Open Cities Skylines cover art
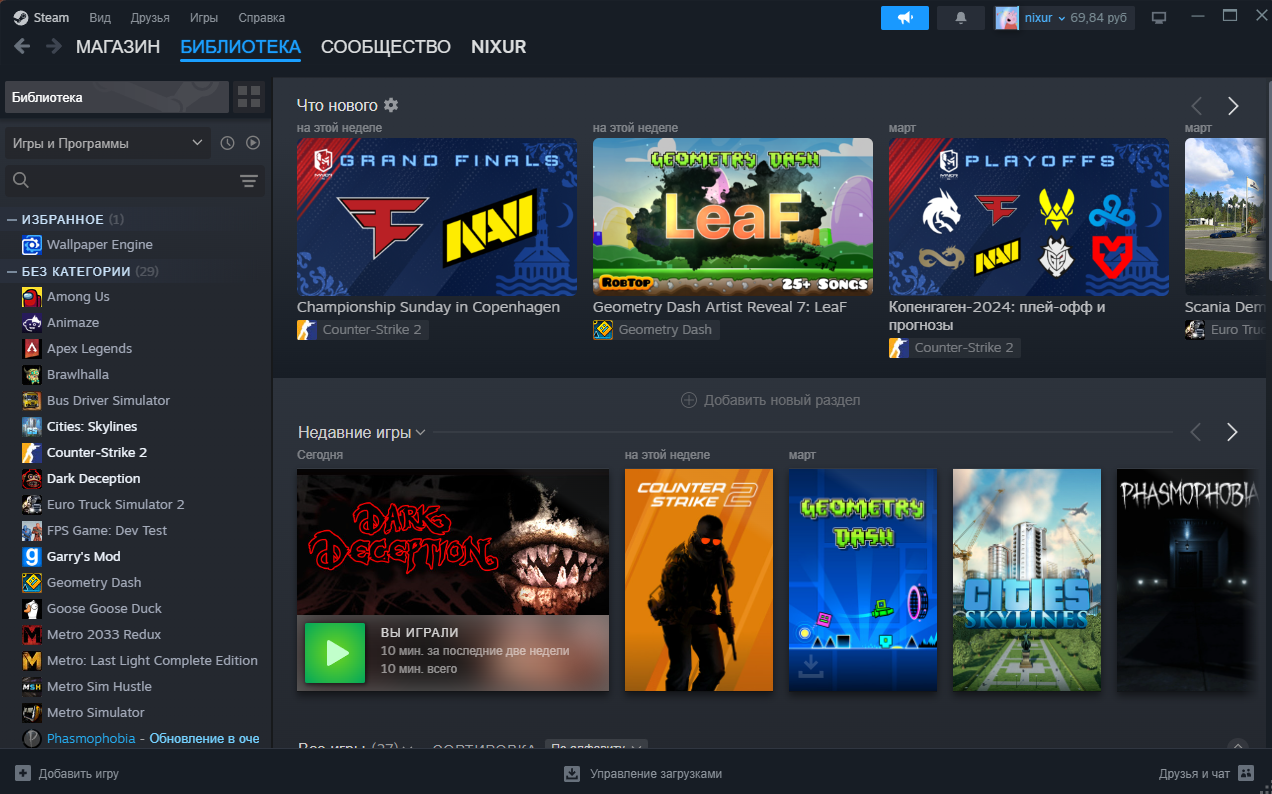1272x794 pixels. coord(1027,580)
